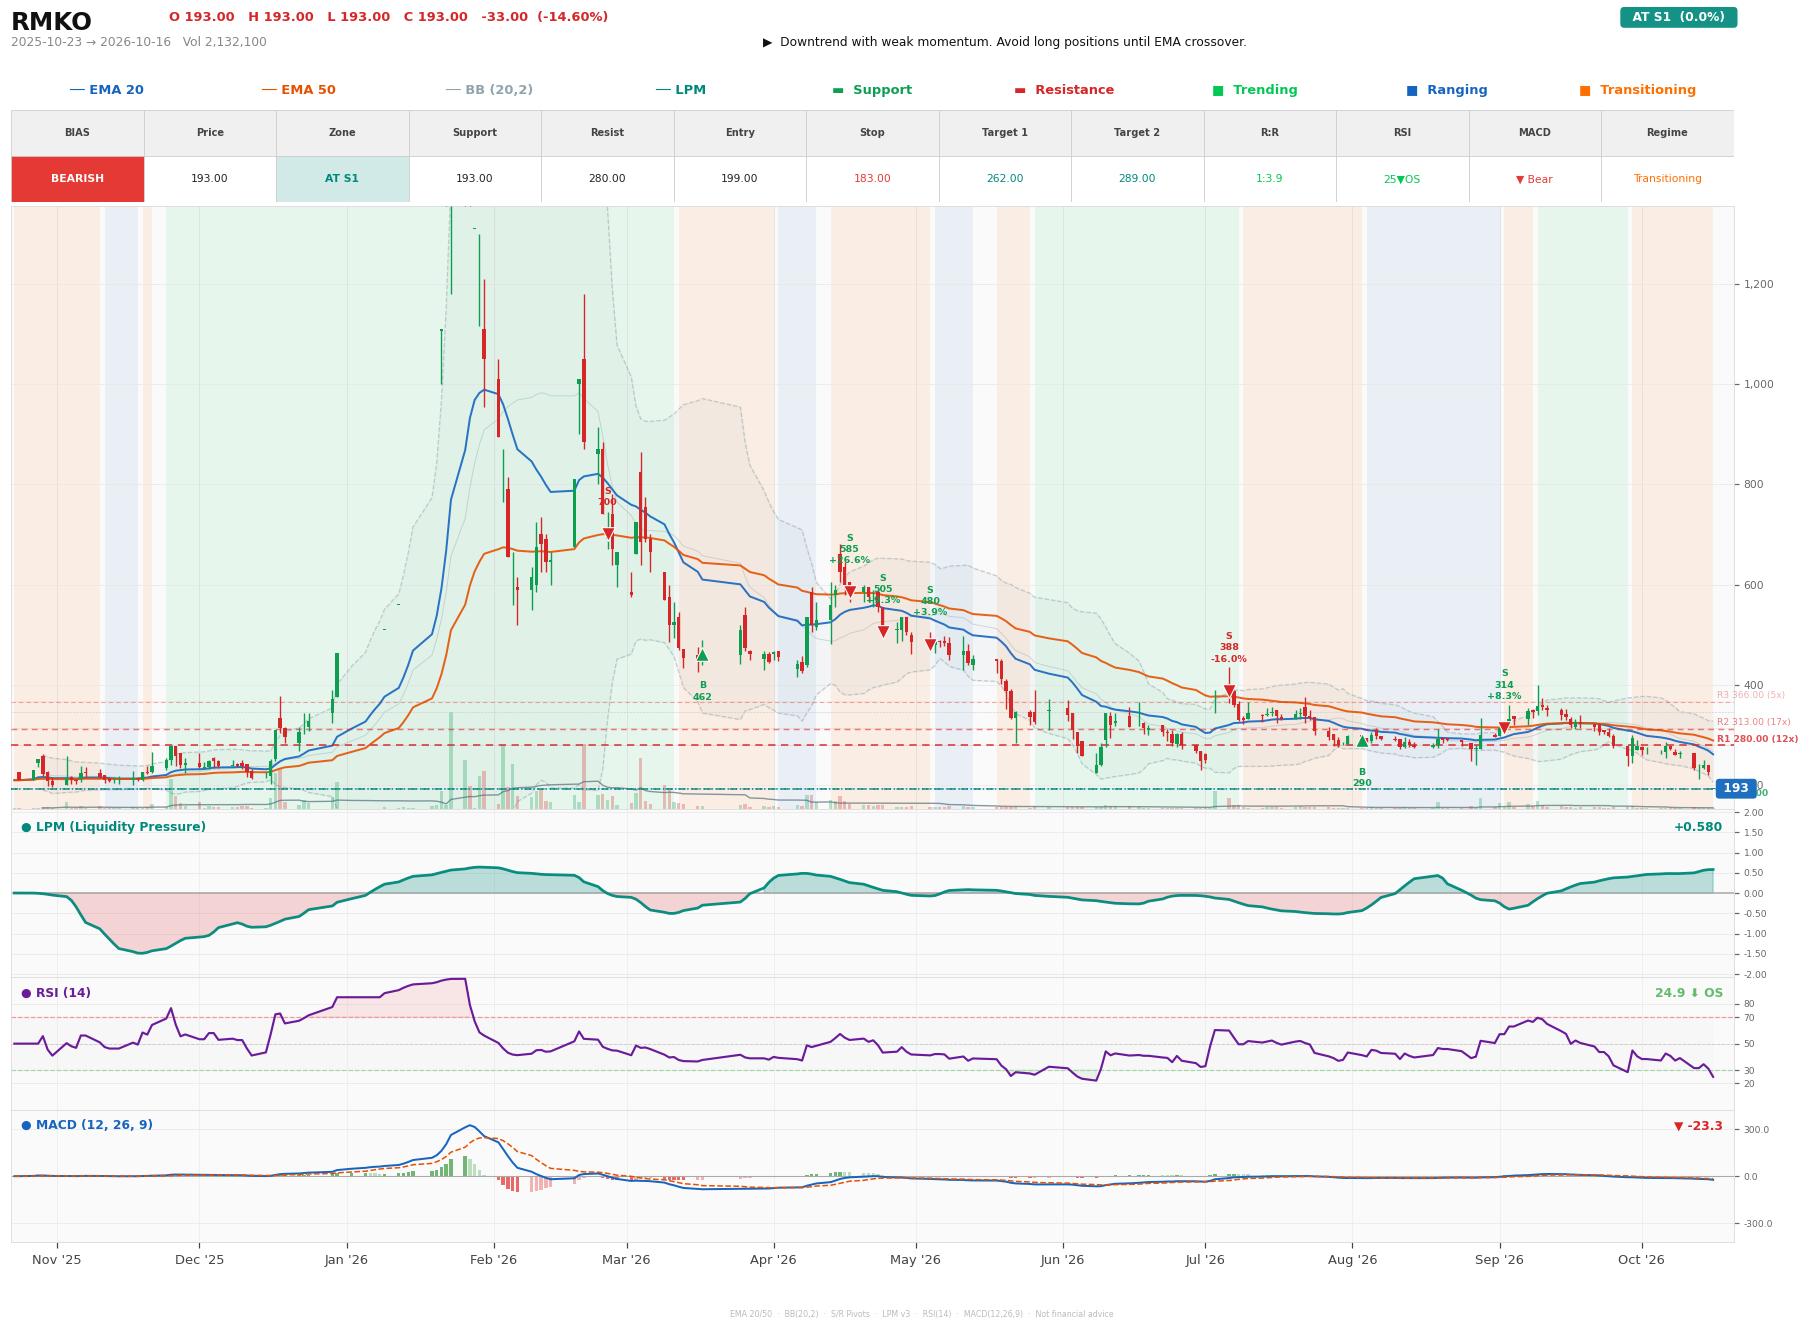Click the Trending regime legend label
Viewport: 1809px width, 1330px height.
[1255, 90]
